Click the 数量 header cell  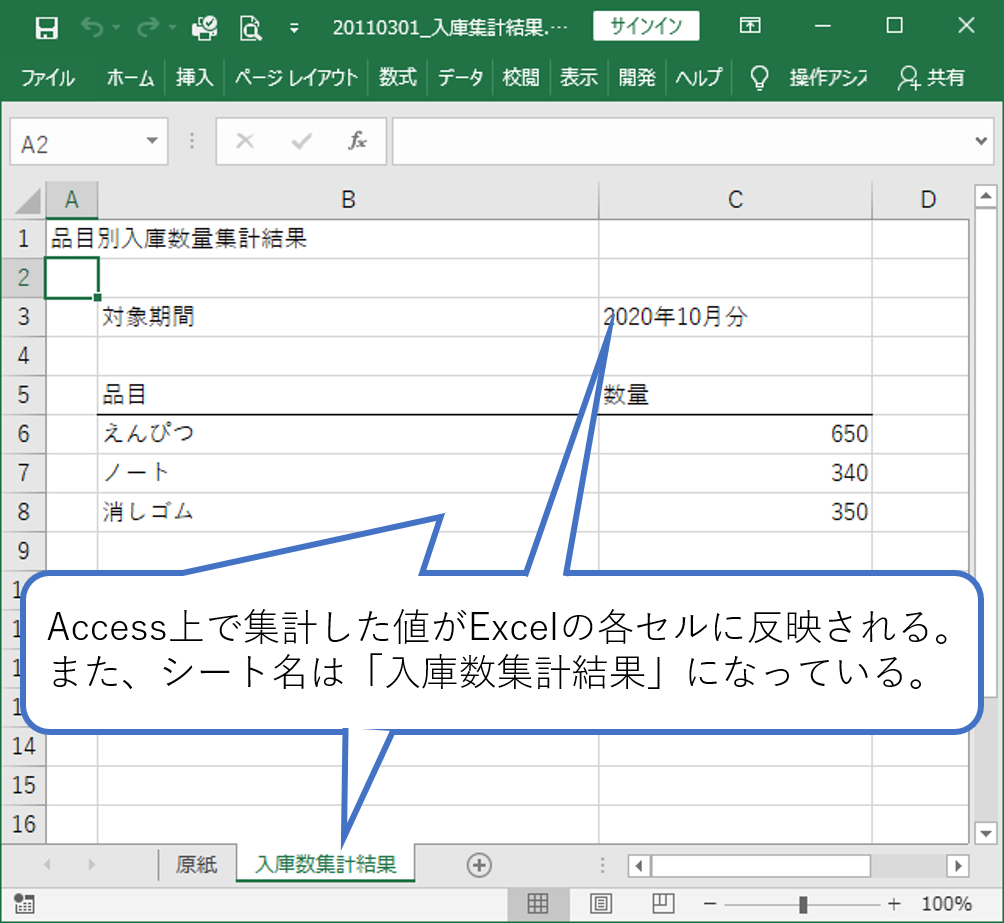tap(735, 395)
